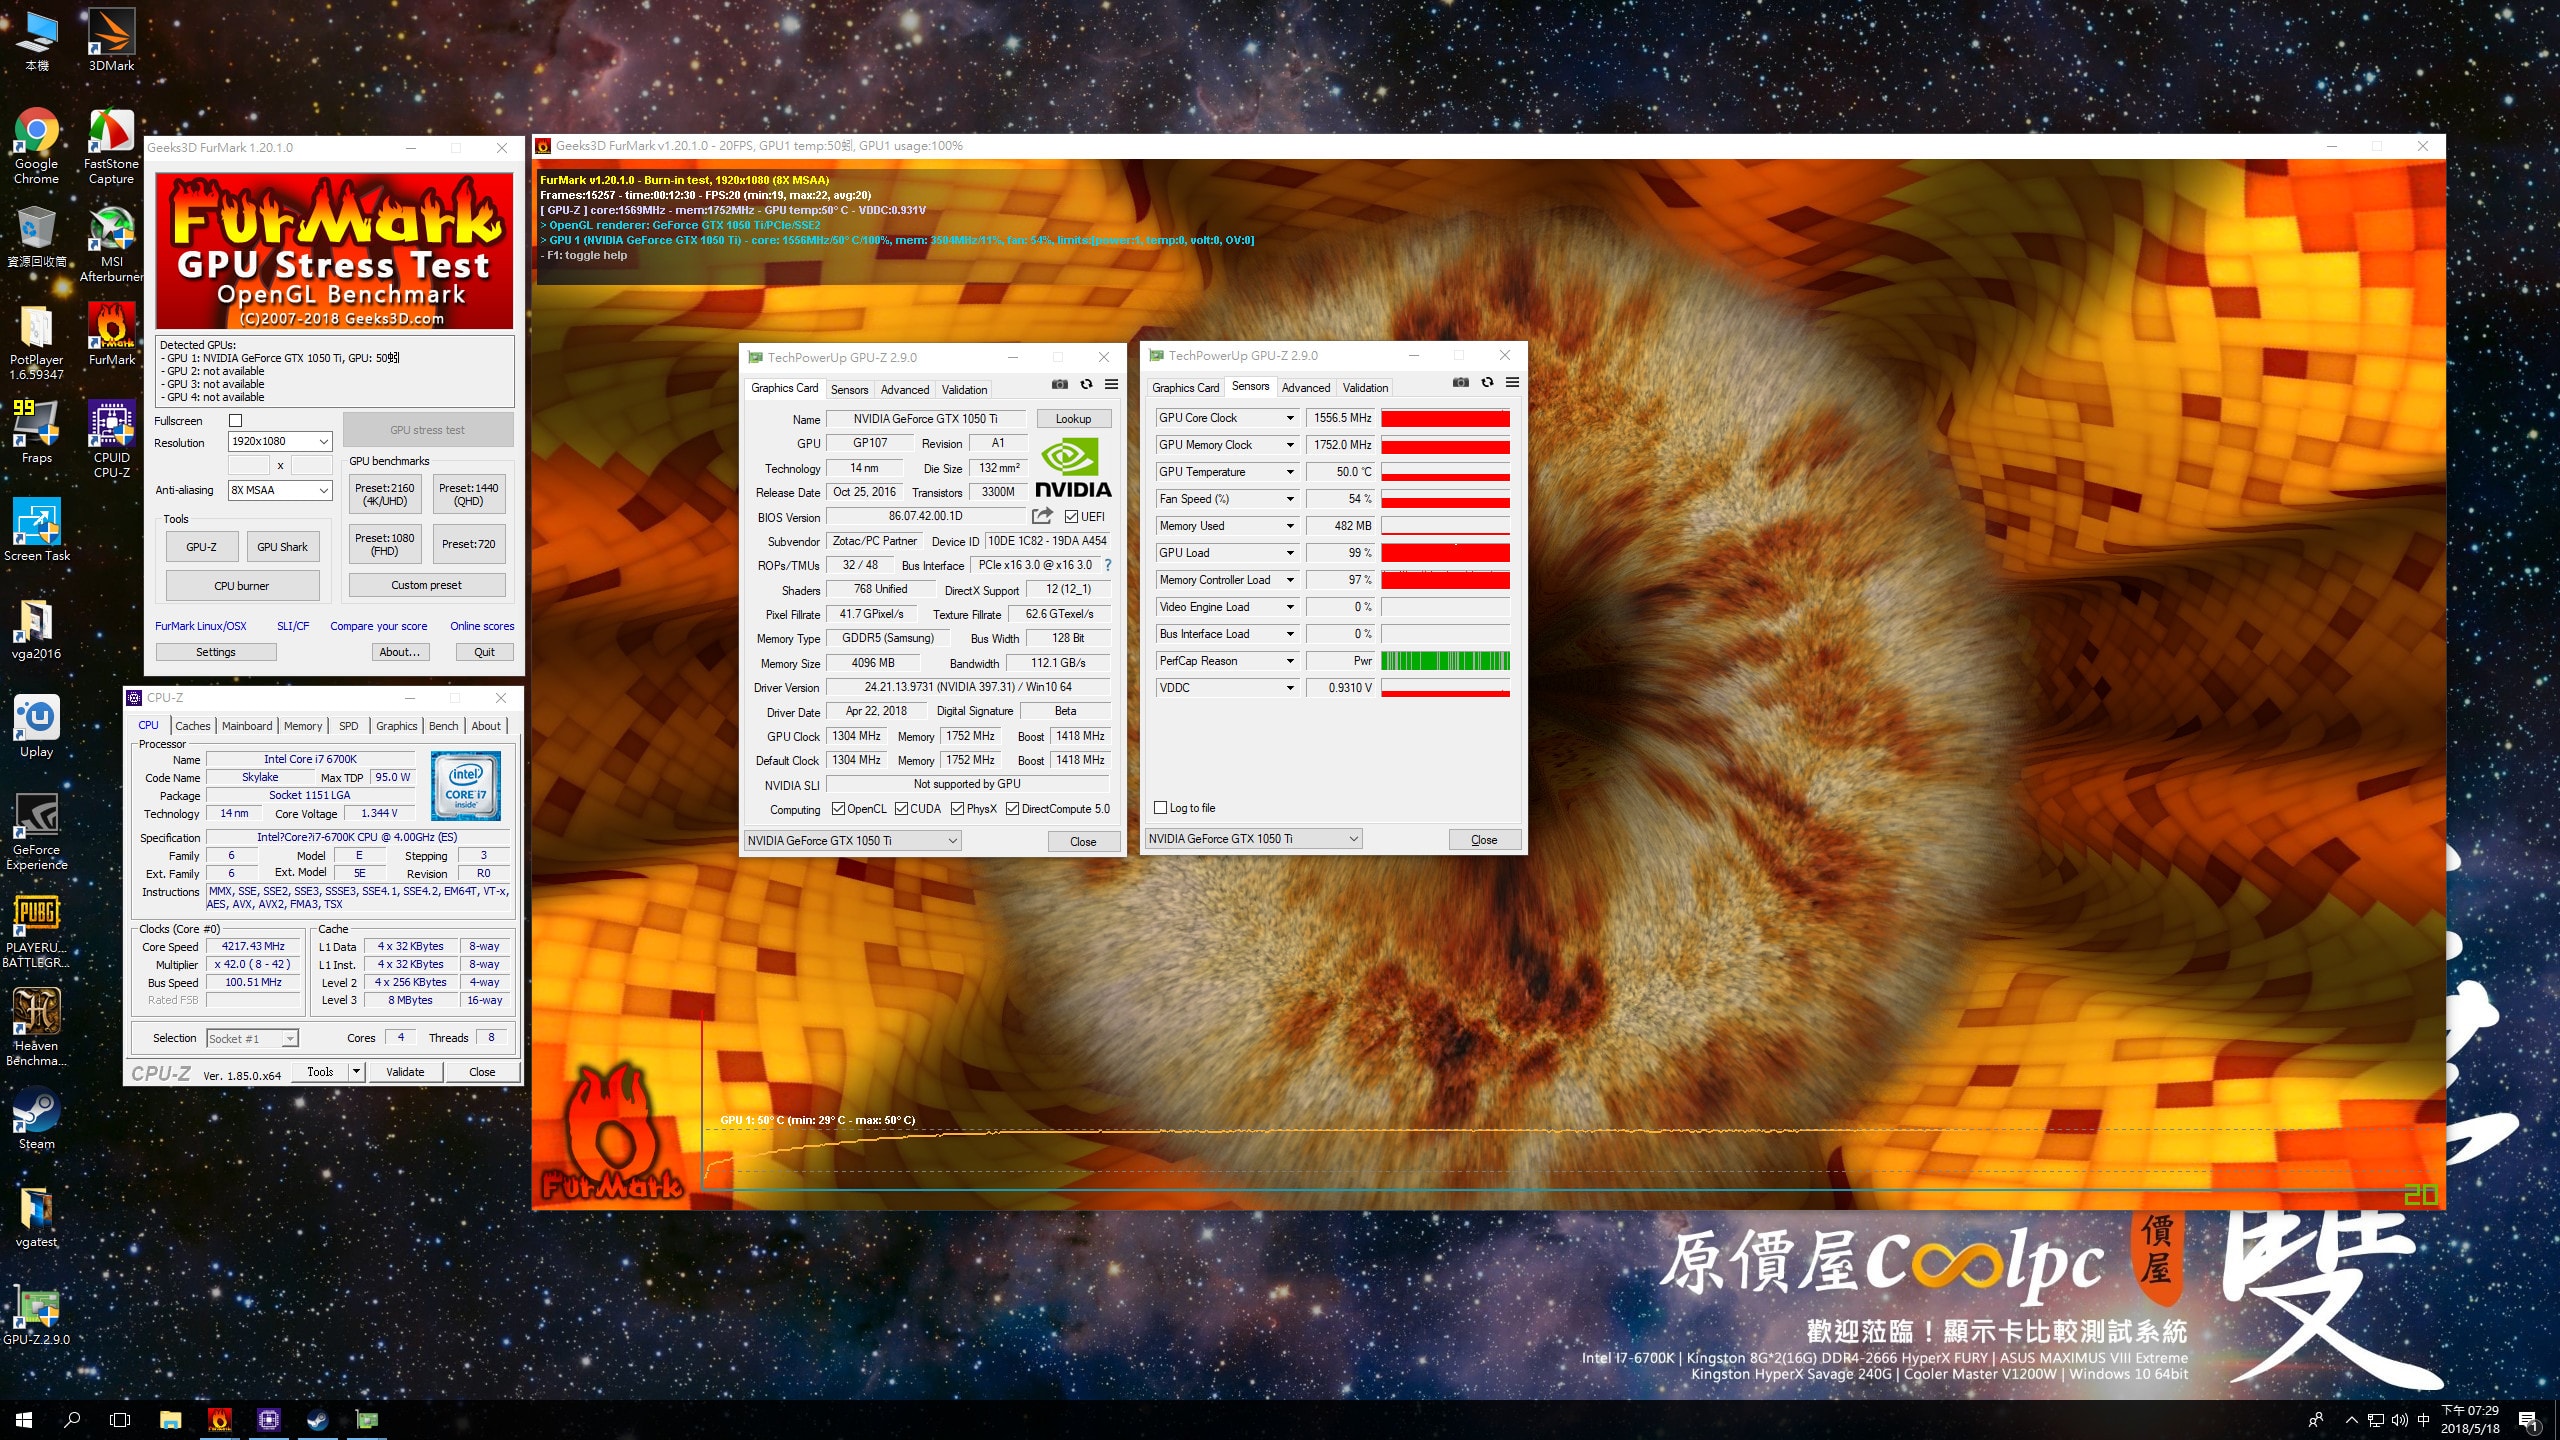Click GPU Shark tool button
Screen dimensions: 2560x1440
(282, 547)
